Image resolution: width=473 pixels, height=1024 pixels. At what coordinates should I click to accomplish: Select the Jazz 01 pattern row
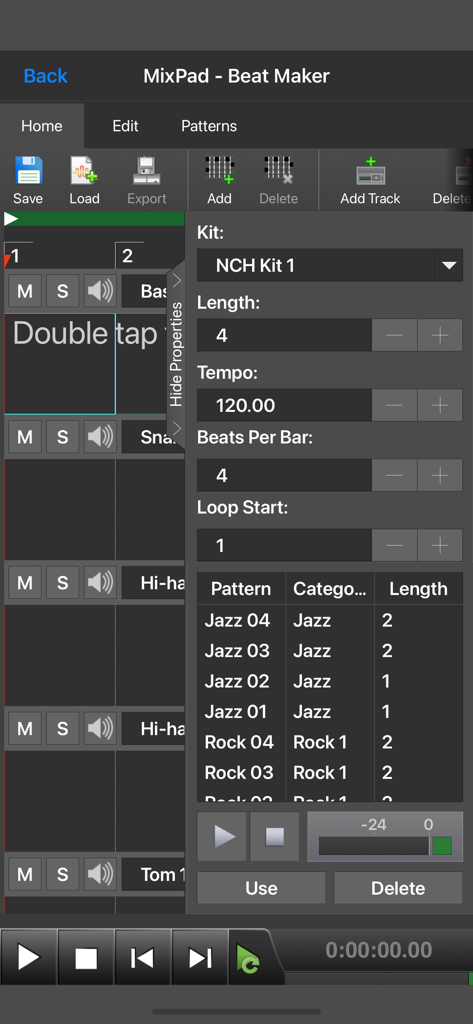(x=330, y=711)
